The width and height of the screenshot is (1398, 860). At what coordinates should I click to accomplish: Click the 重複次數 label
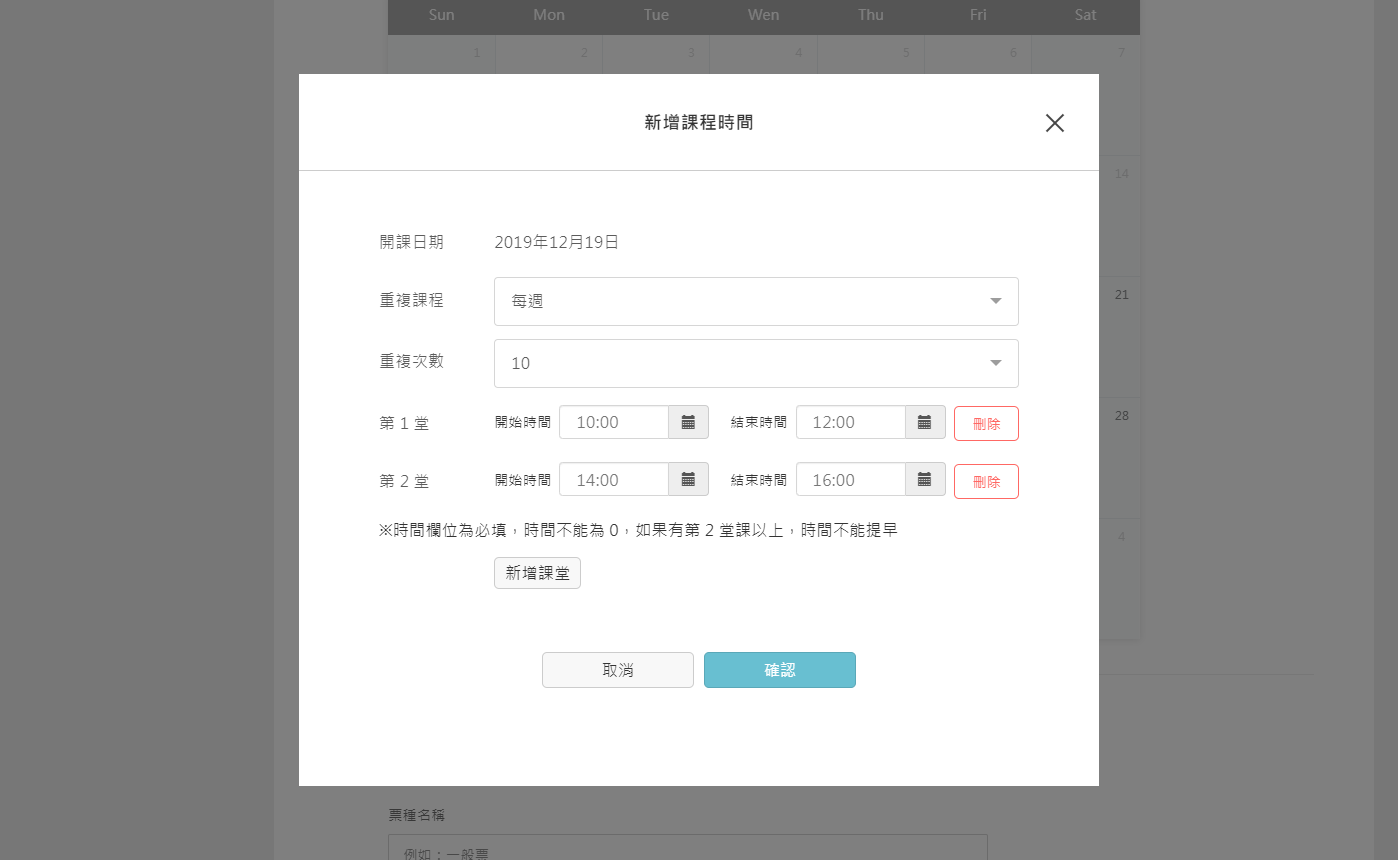(x=411, y=361)
